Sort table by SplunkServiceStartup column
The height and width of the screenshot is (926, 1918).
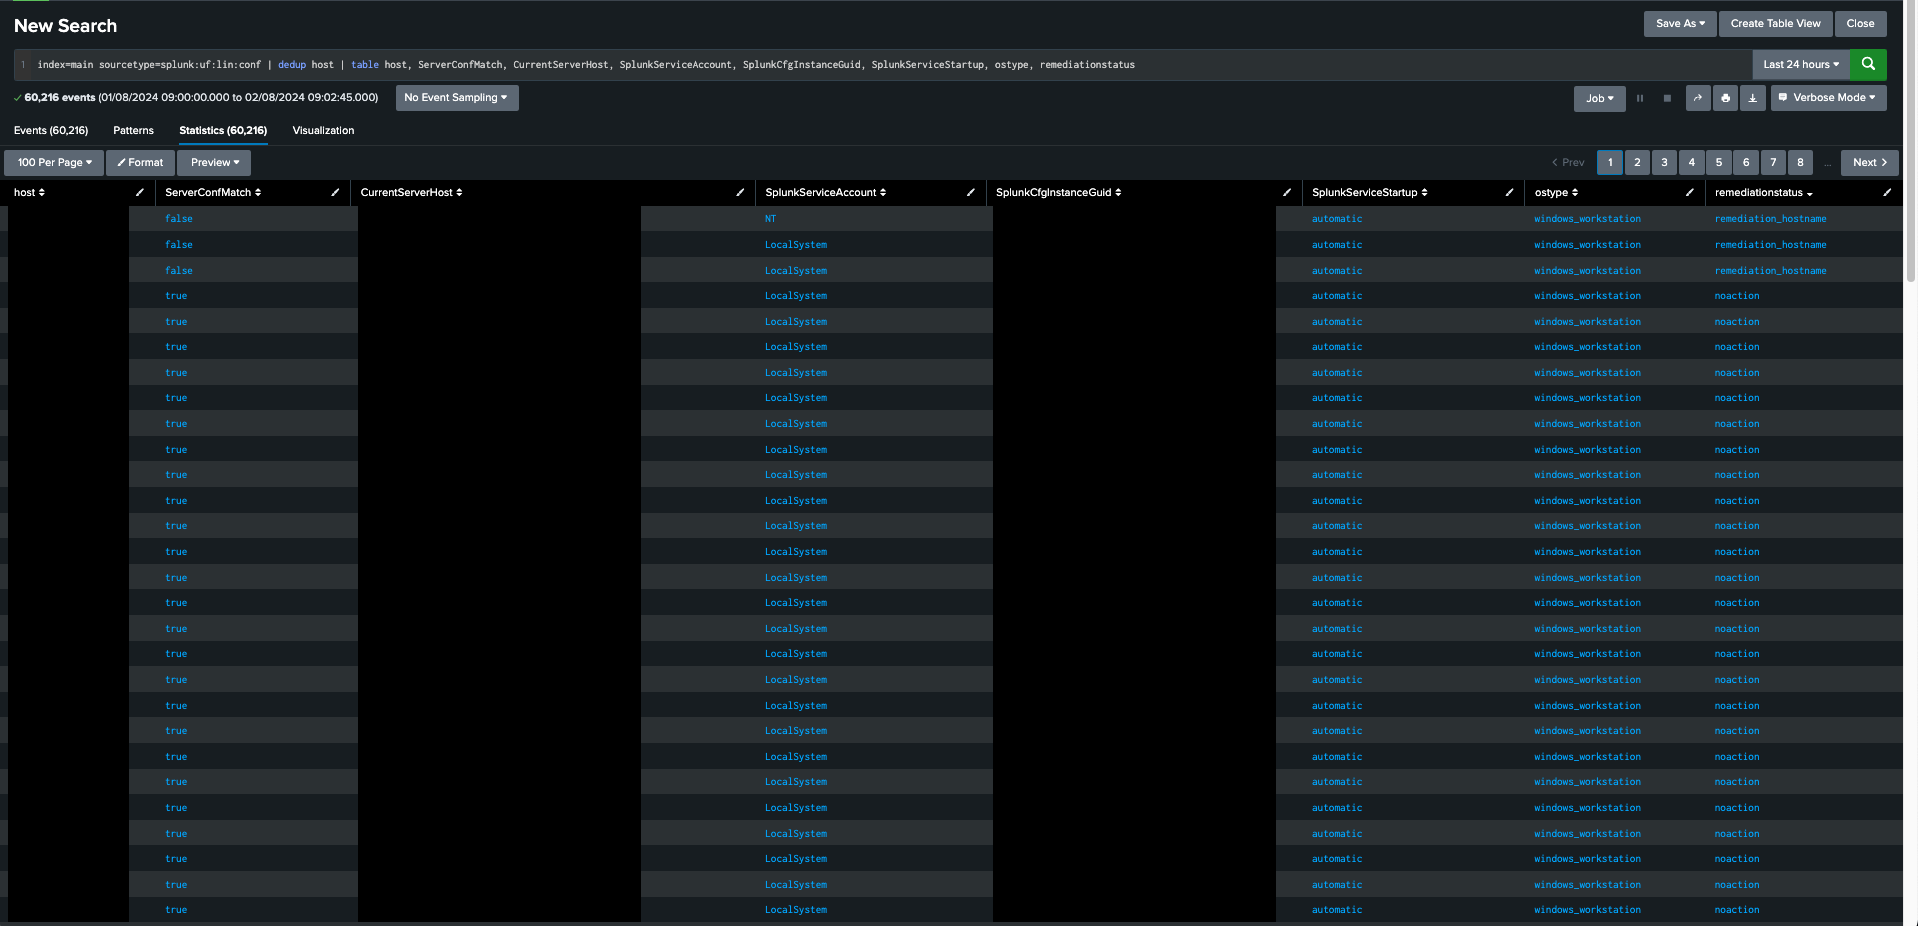[x=1369, y=192]
